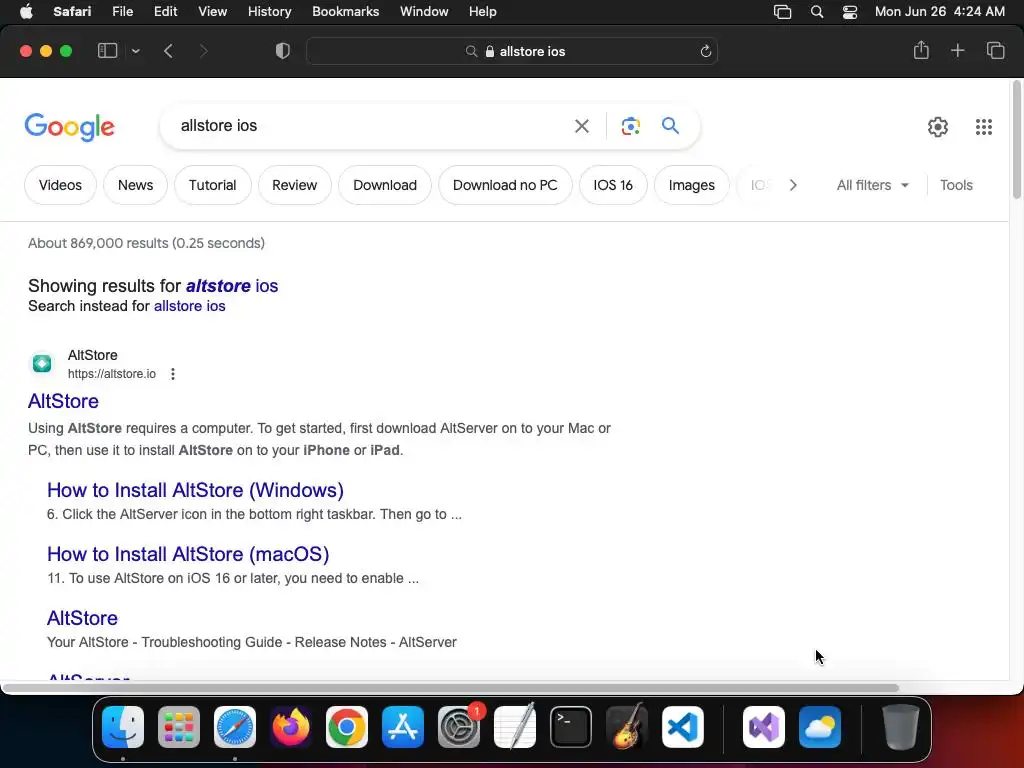This screenshot has width=1024, height=768.
Task: Open How to Install AltStore (macOS)
Action: [x=188, y=554]
